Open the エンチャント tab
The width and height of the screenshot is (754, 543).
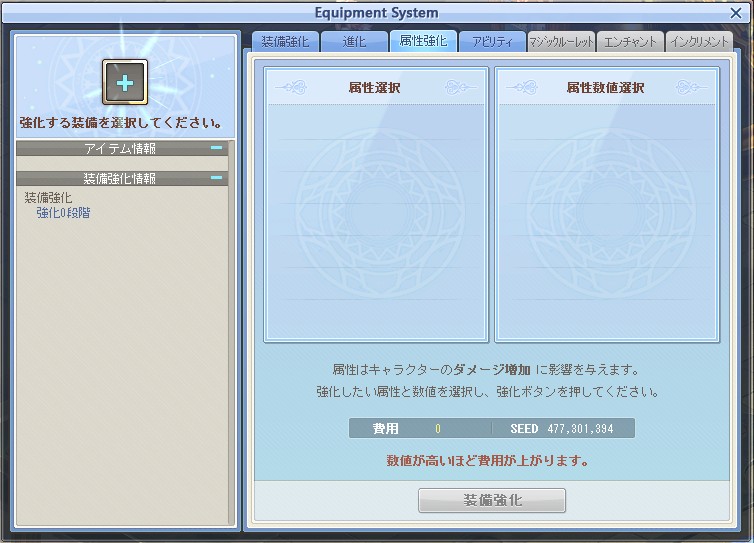630,42
